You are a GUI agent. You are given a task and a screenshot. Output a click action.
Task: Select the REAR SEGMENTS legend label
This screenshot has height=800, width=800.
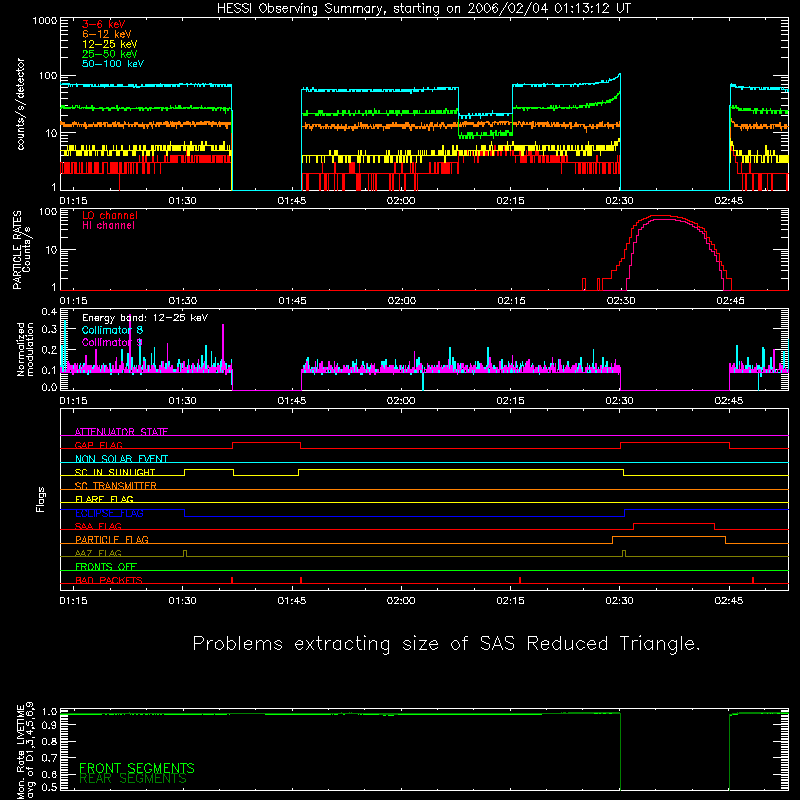133,778
